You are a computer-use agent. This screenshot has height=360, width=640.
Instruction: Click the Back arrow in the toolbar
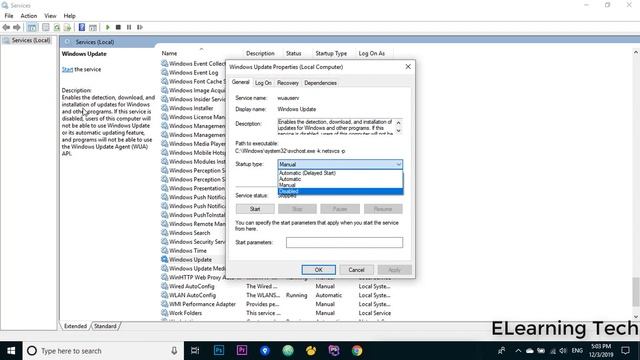point(6,27)
